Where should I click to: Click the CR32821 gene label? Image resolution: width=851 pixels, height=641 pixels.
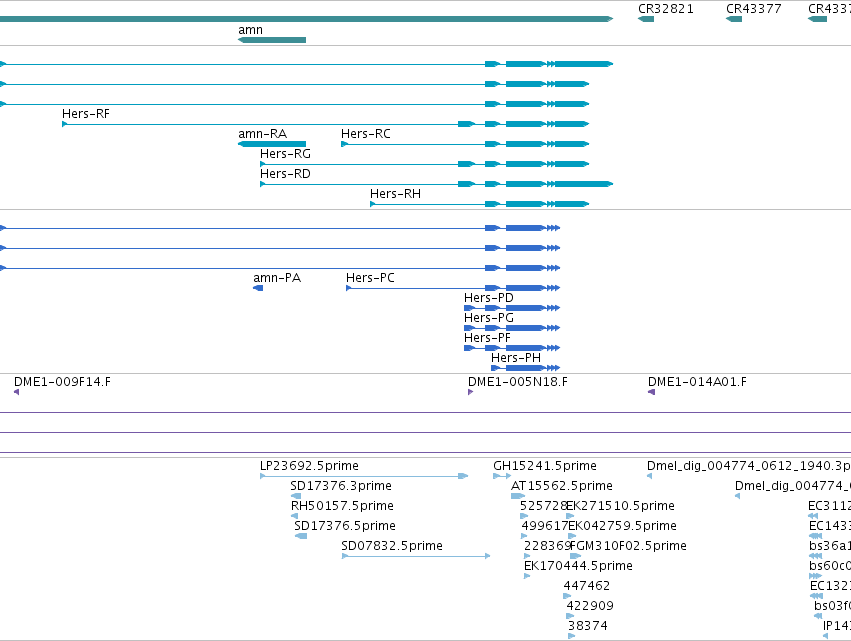665,9
